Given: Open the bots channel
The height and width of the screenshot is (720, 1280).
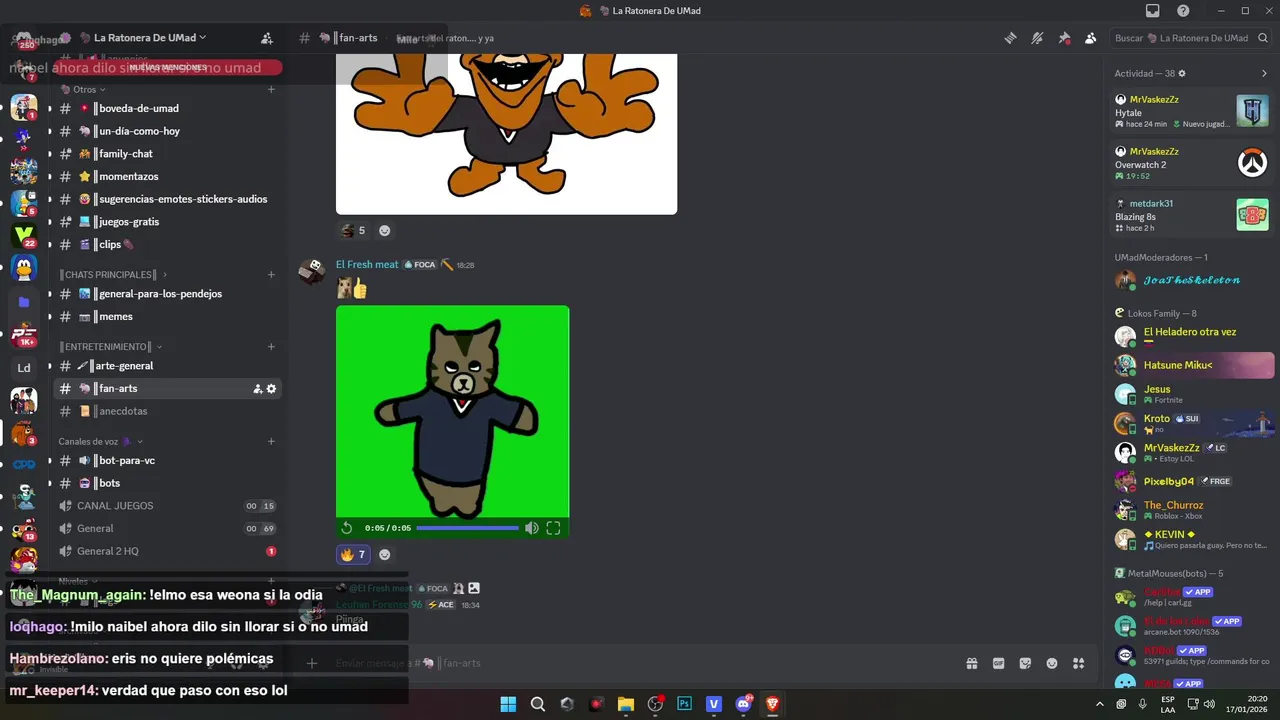Looking at the screenshot, I should click(x=167, y=483).
